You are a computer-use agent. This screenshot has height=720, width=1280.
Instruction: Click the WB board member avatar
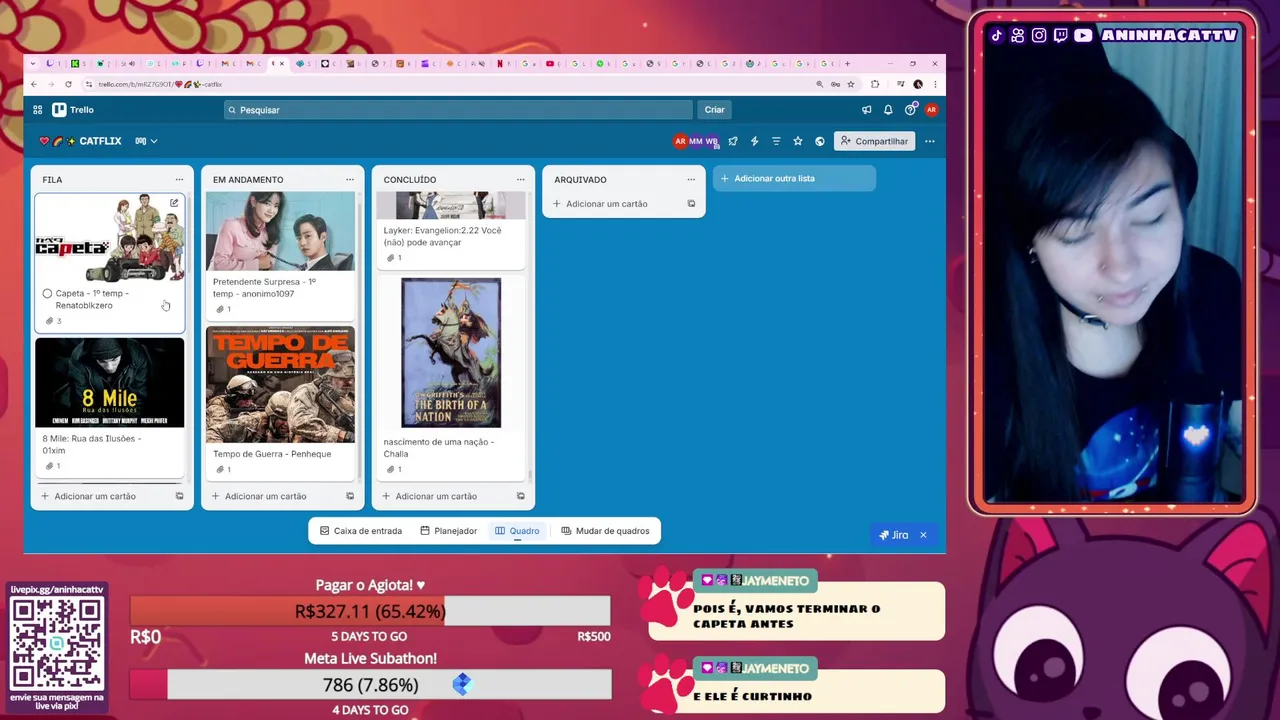point(711,141)
